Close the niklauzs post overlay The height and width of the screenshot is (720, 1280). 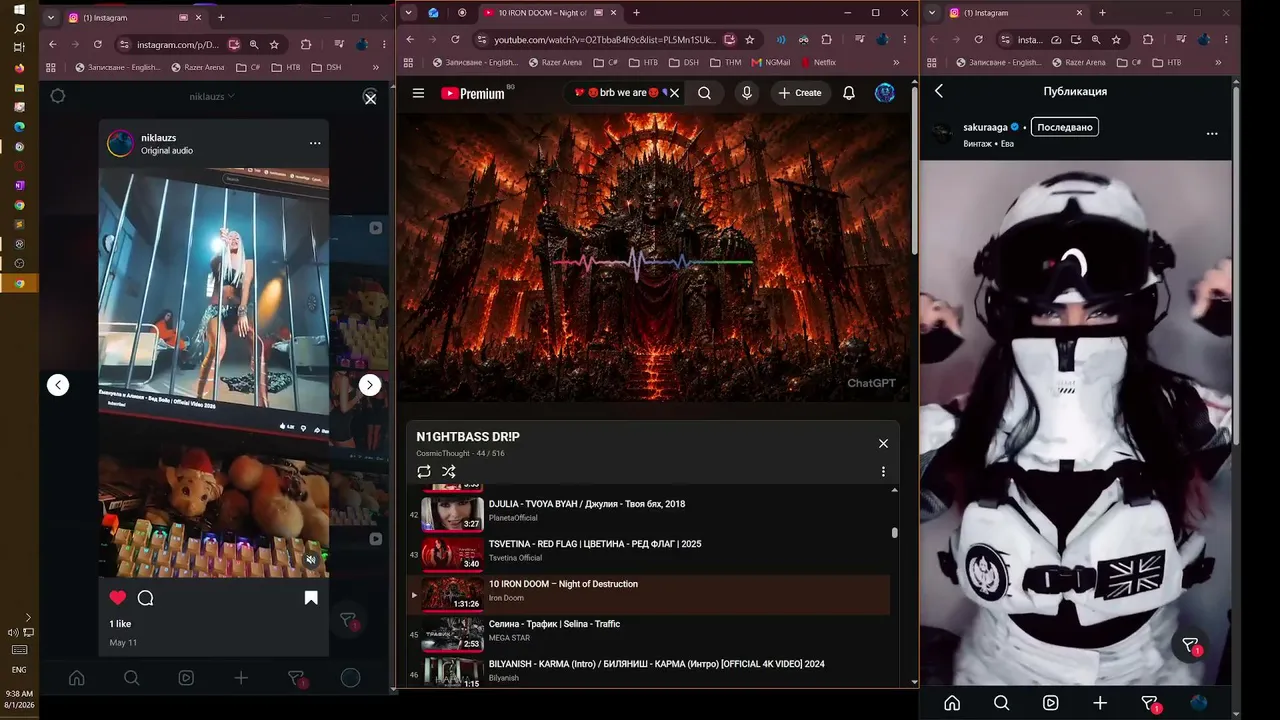click(370, 98)
